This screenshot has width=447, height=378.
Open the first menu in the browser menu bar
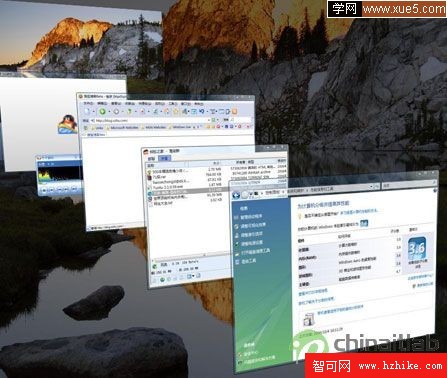point(88,104)
